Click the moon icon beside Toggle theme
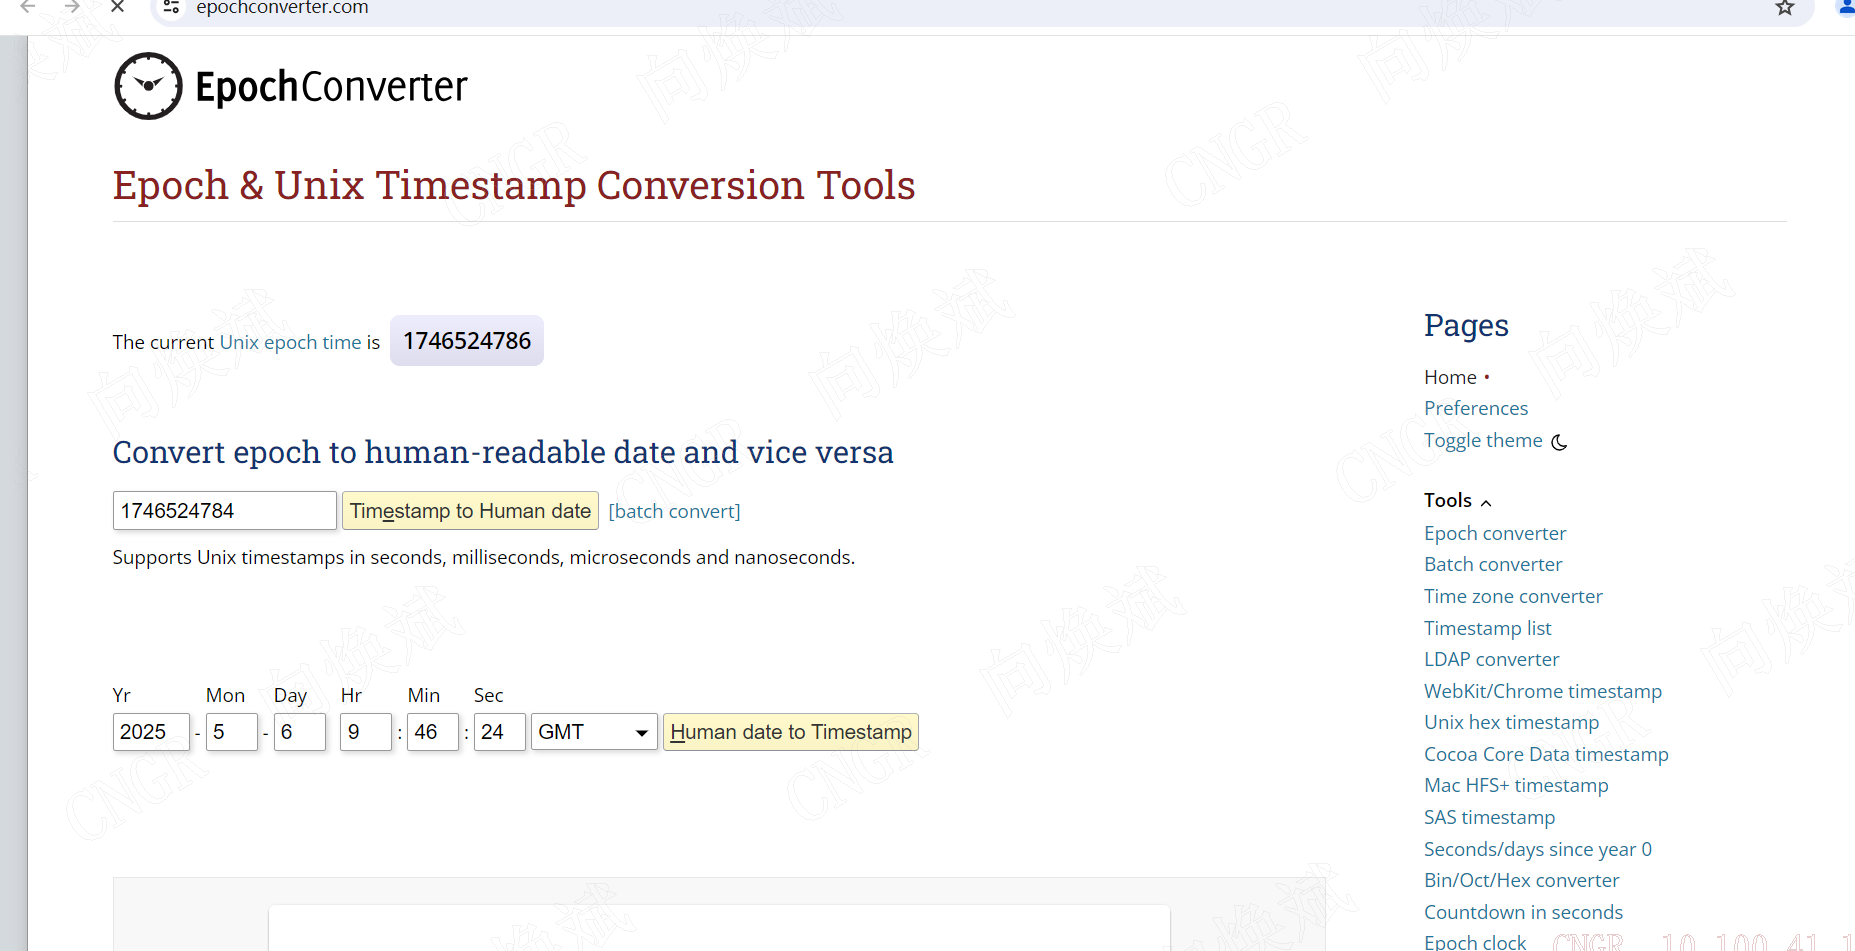 1559,442
